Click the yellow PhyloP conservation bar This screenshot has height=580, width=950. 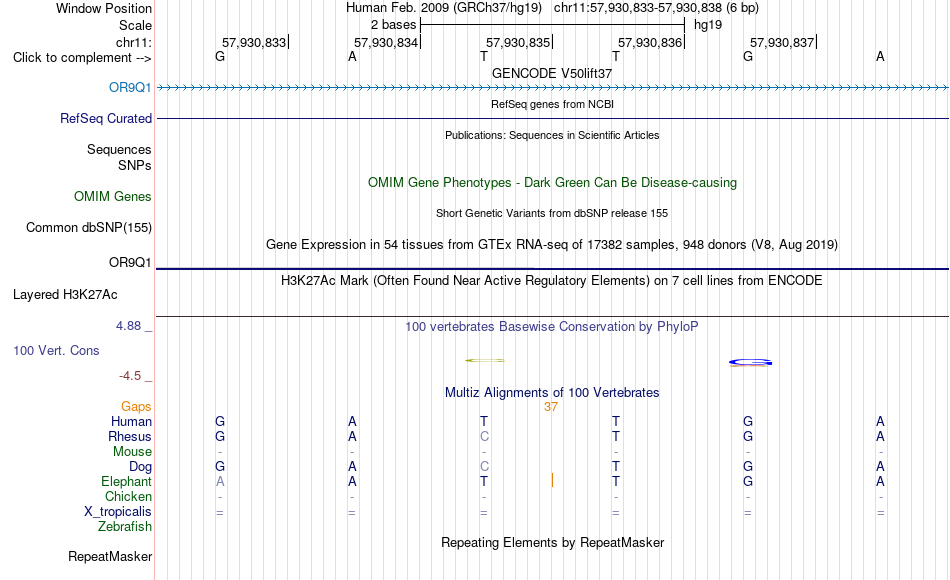[x=485, y=361]
